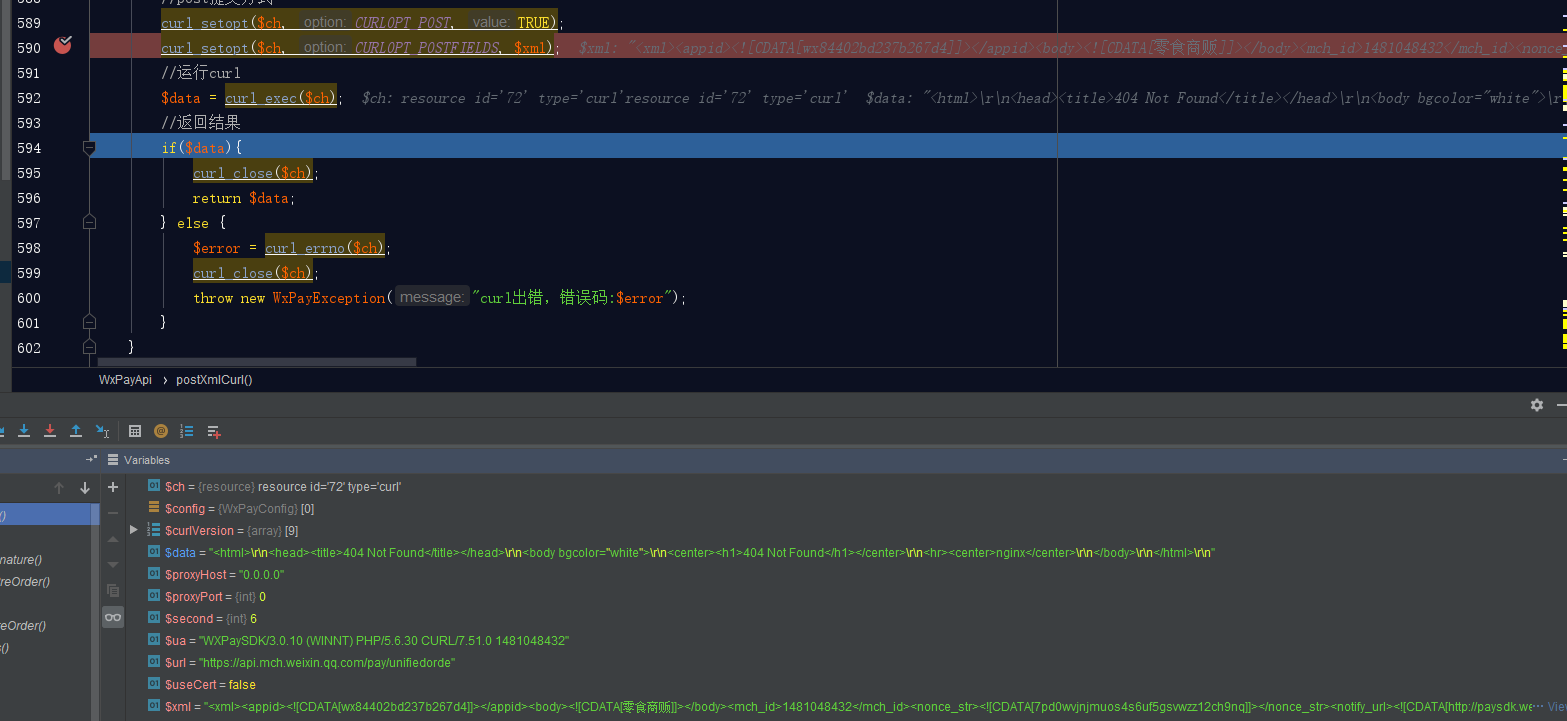Image resolution: width=1567 pixels, height=721 pixels.
Task: Click curl_close($ch) on line 599
Action: 253,273
